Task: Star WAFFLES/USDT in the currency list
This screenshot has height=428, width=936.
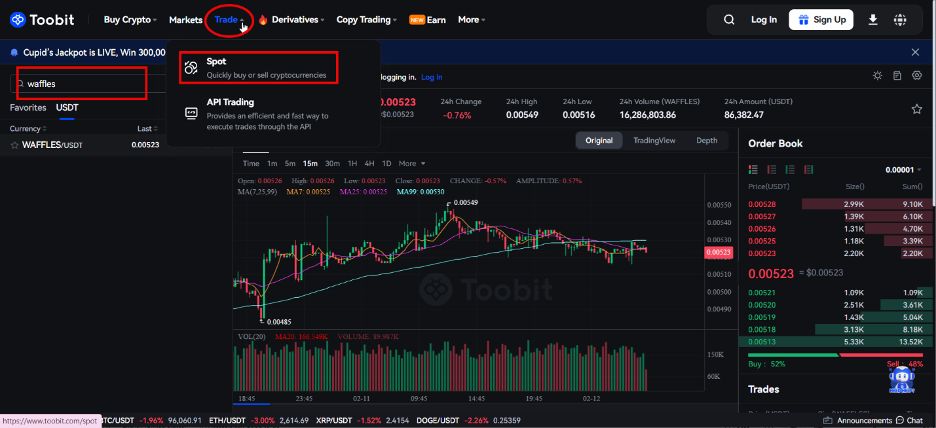Action: click(x=15, y=145)
